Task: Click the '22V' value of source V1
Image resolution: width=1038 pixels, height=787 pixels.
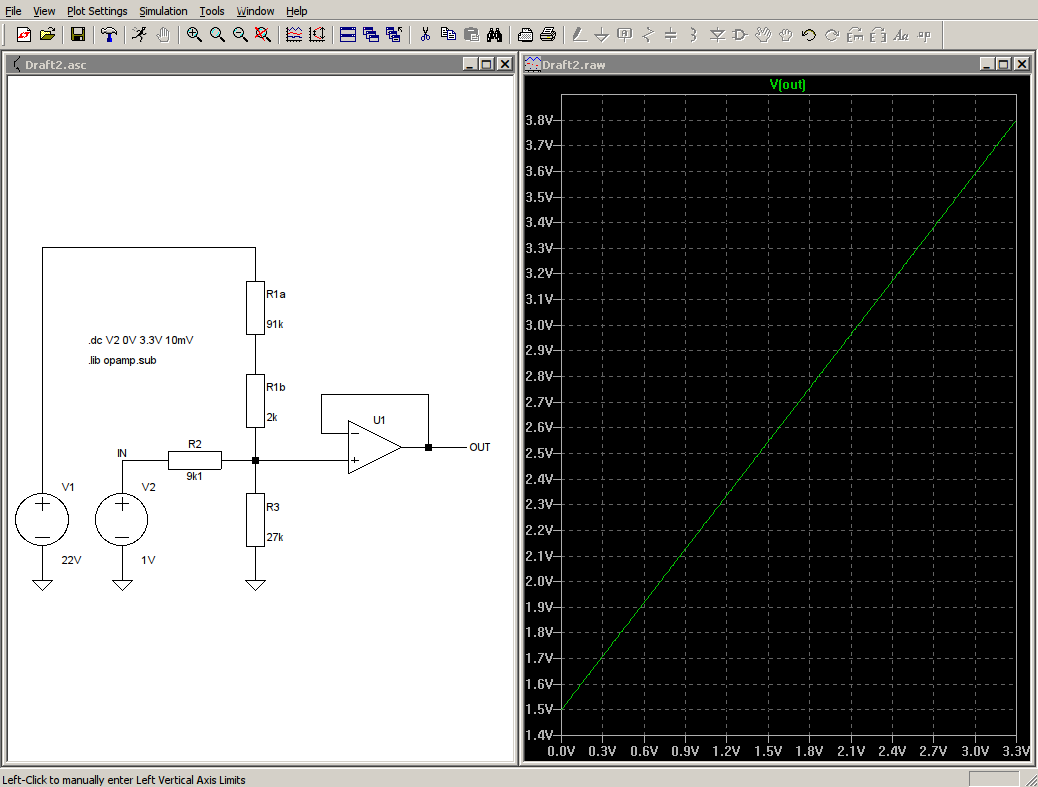Action: tap(71, 560)
